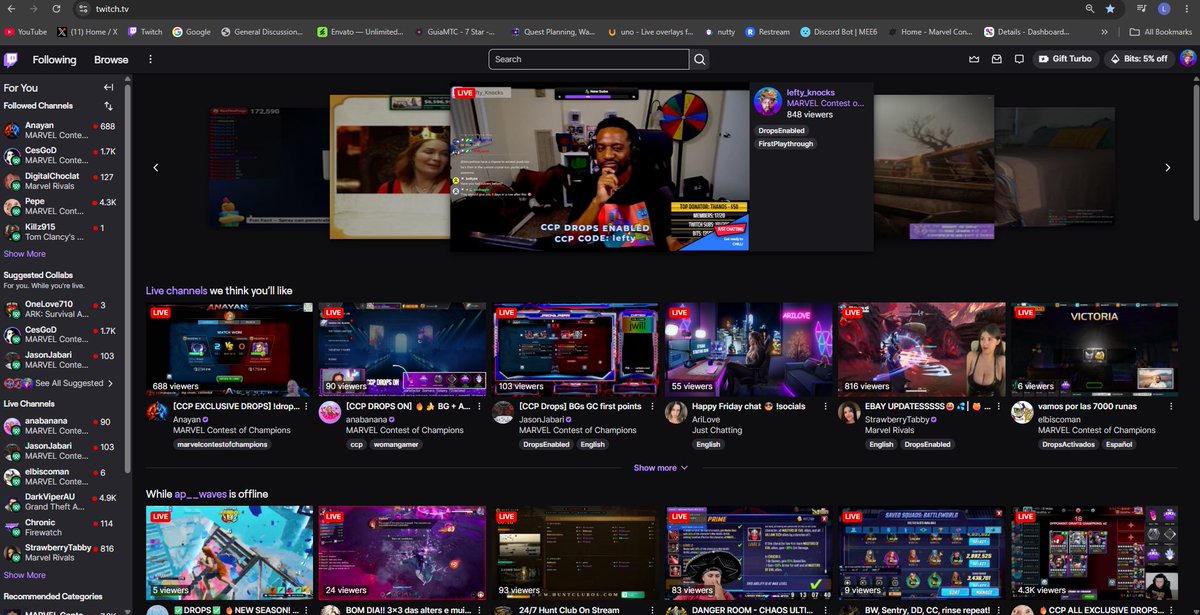Open All Bookmarks folder
Viewport: 1200px width, 615px height.
click(x=1162, y=31)
